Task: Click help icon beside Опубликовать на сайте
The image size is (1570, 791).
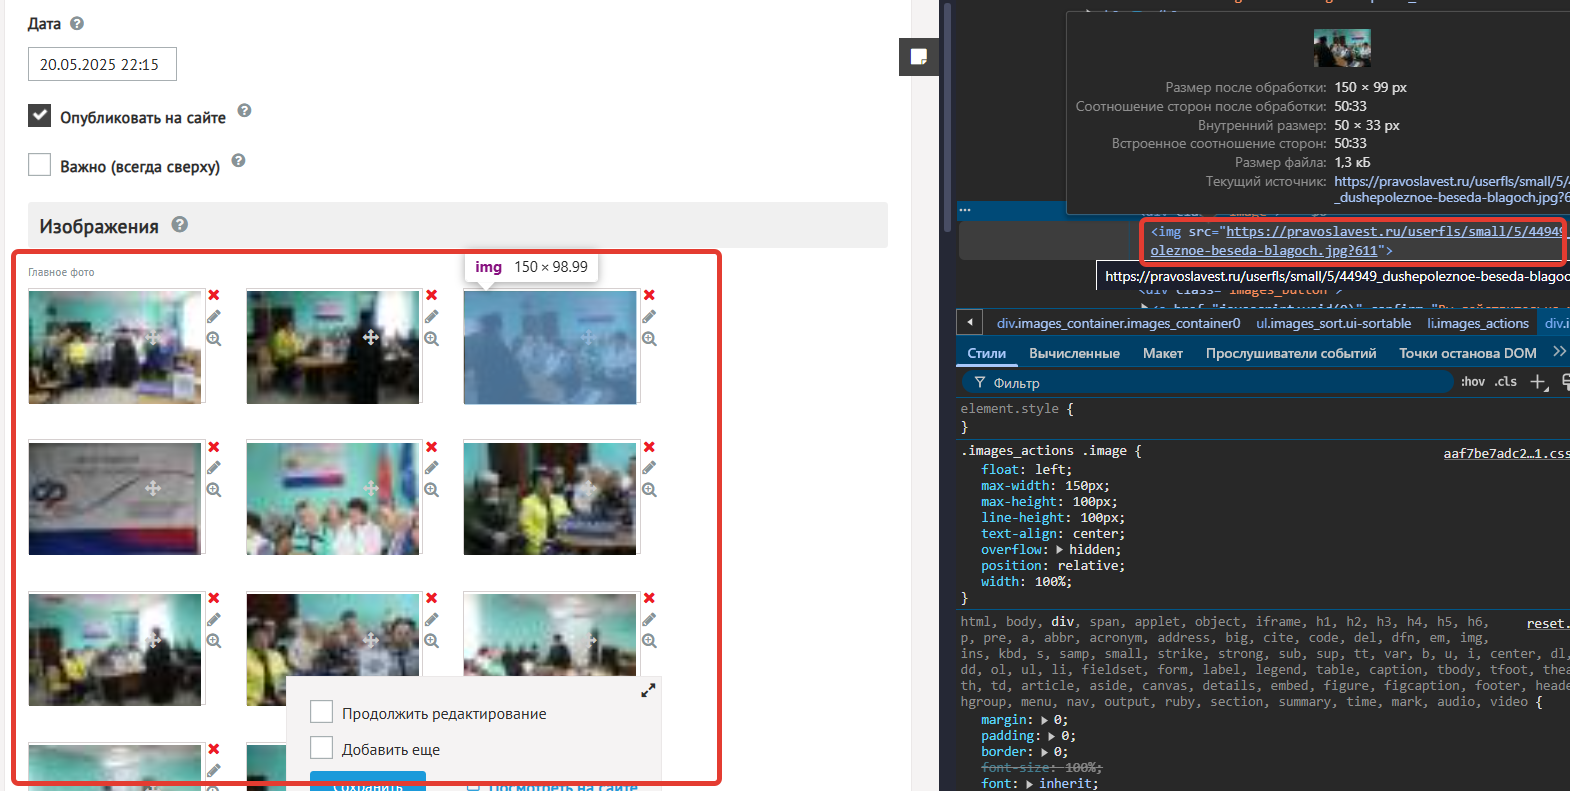Action: tap(244, 110)
